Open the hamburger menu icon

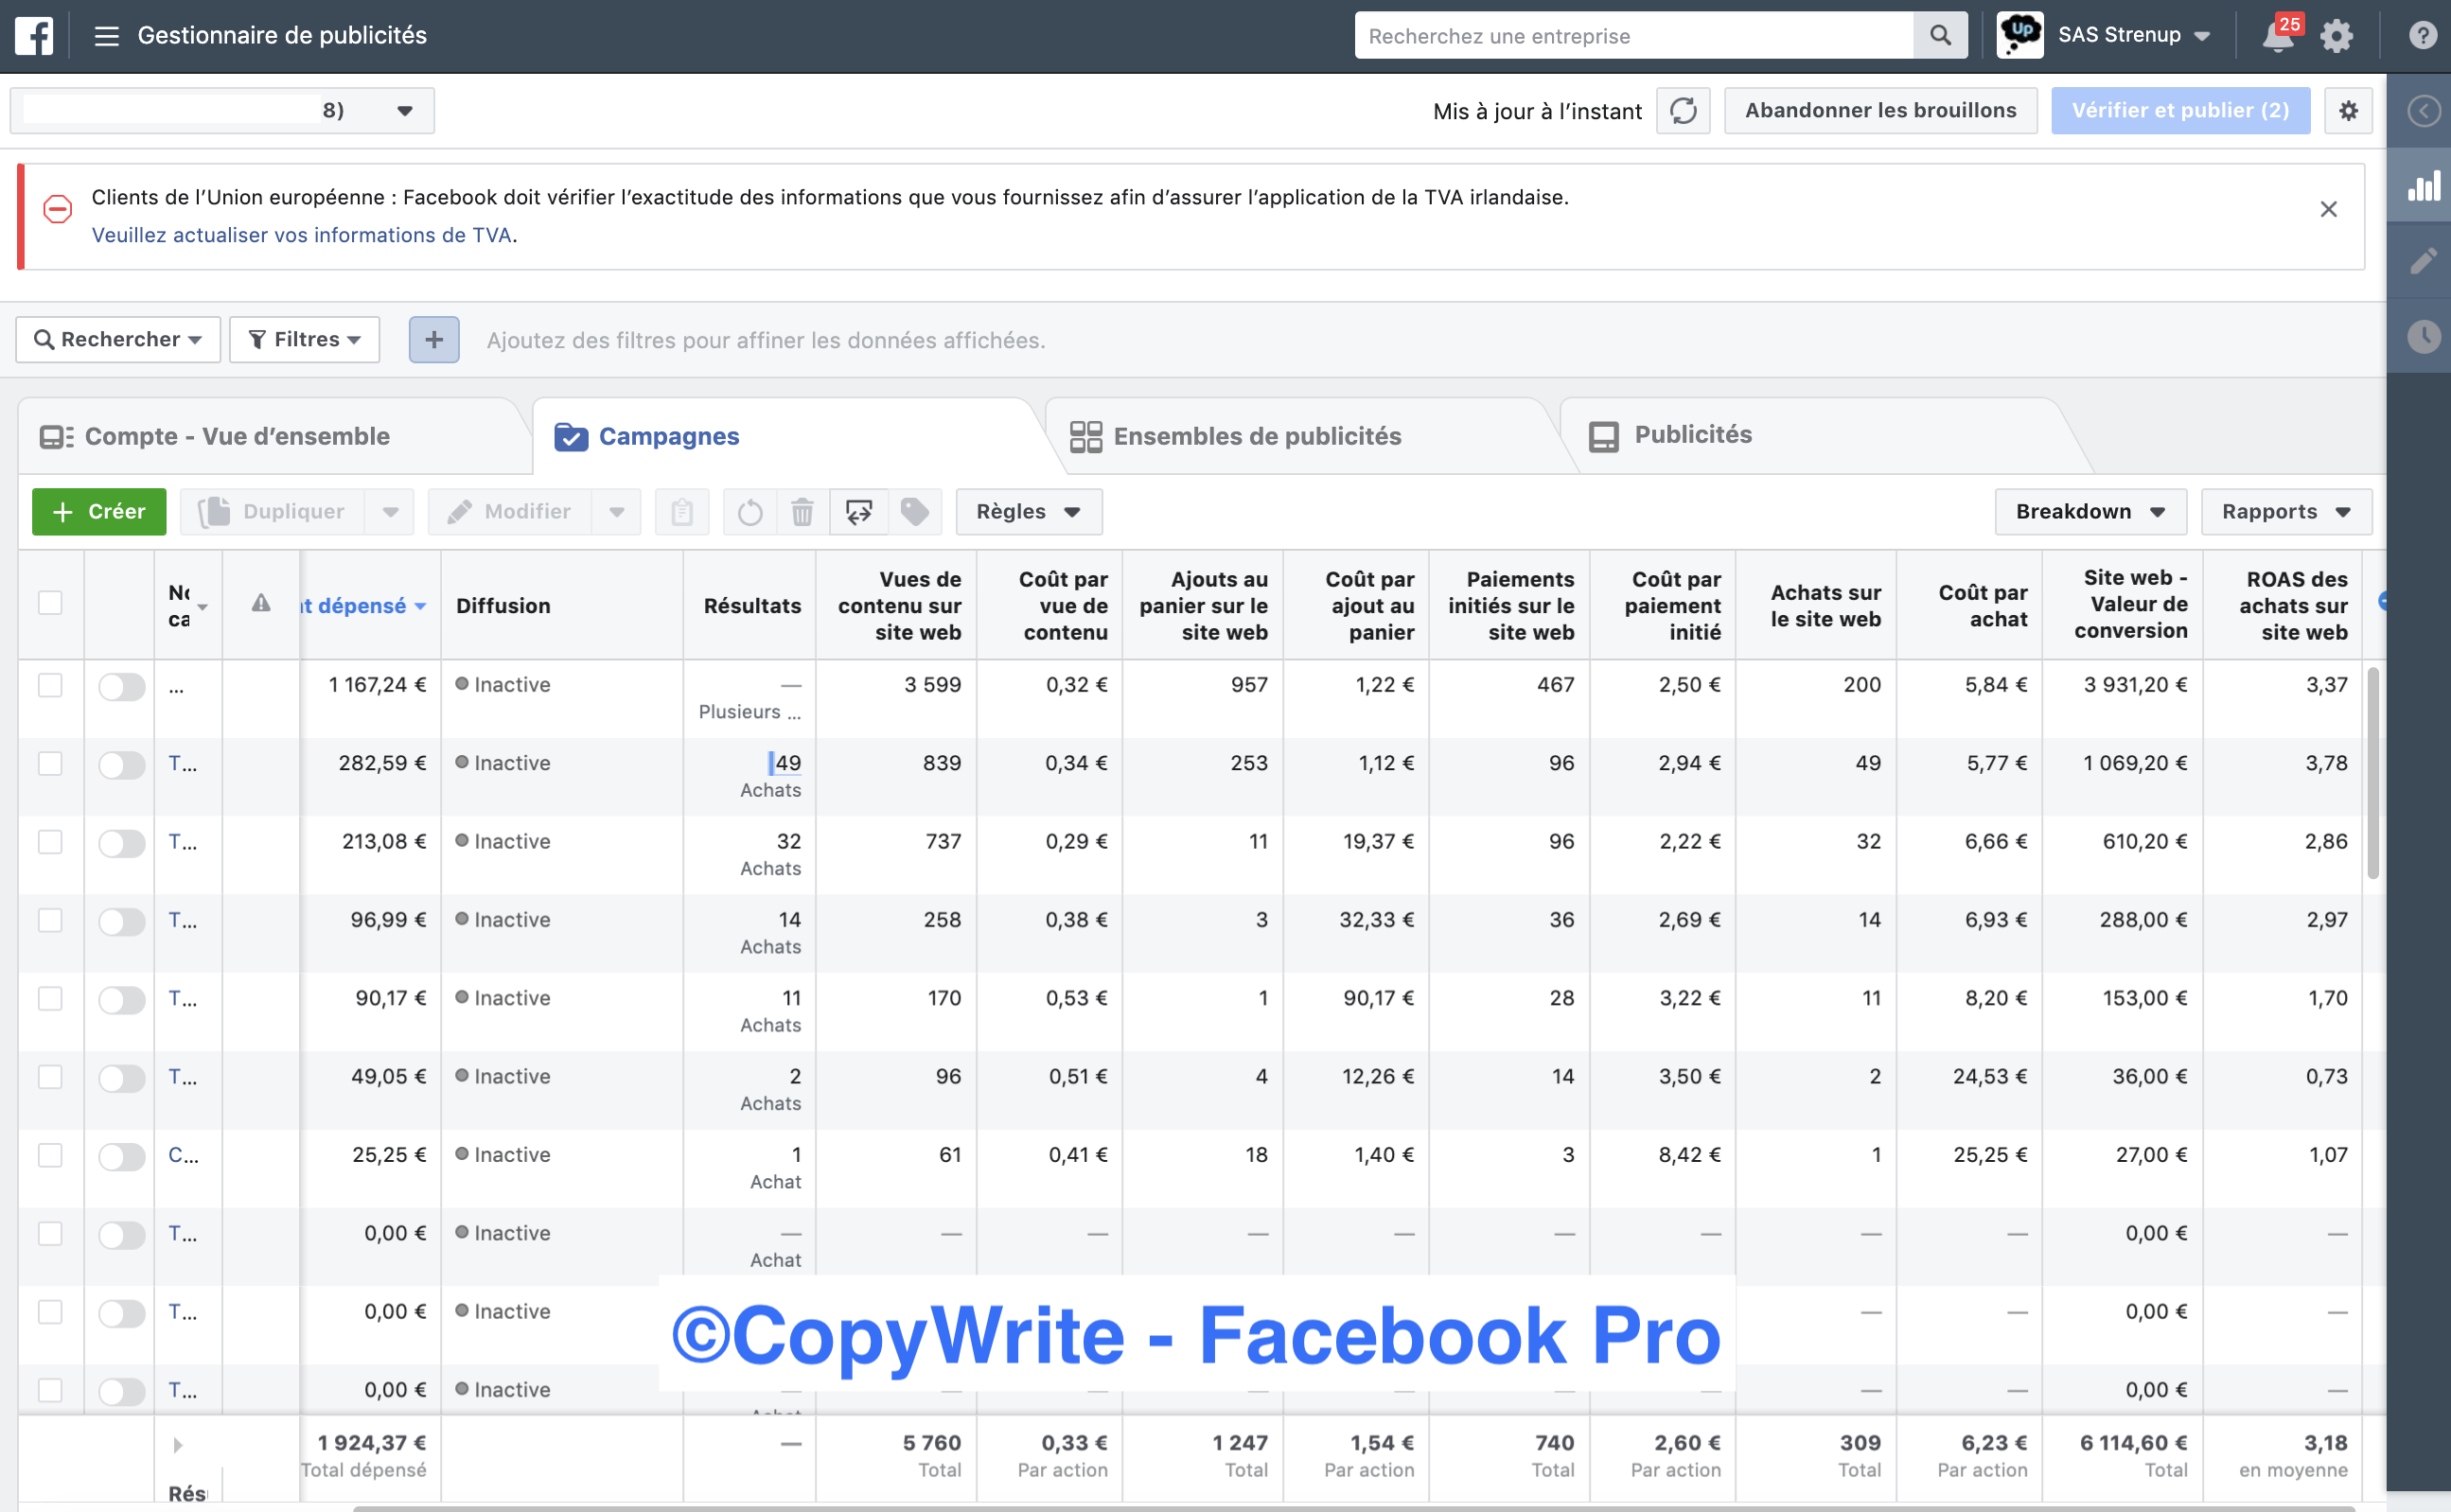106,36
